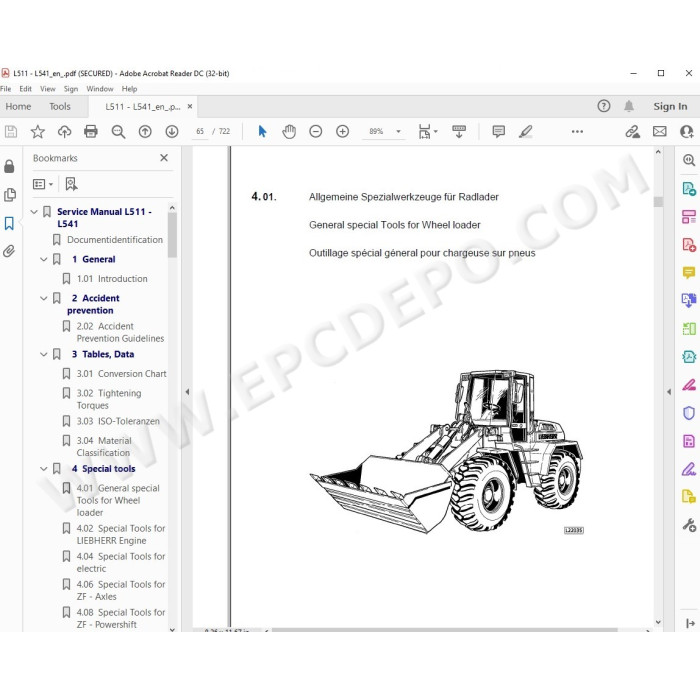Open the find text magnifier icon
Image resolution: width=700 pixels, height=700 pixels.
click(x=118, y=131)
